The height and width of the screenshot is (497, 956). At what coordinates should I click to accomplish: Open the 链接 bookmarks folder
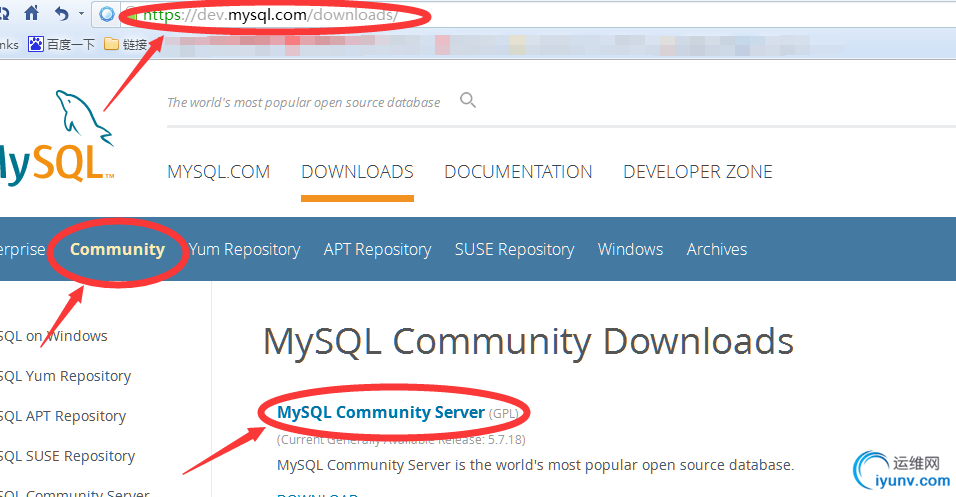point(126,44)
